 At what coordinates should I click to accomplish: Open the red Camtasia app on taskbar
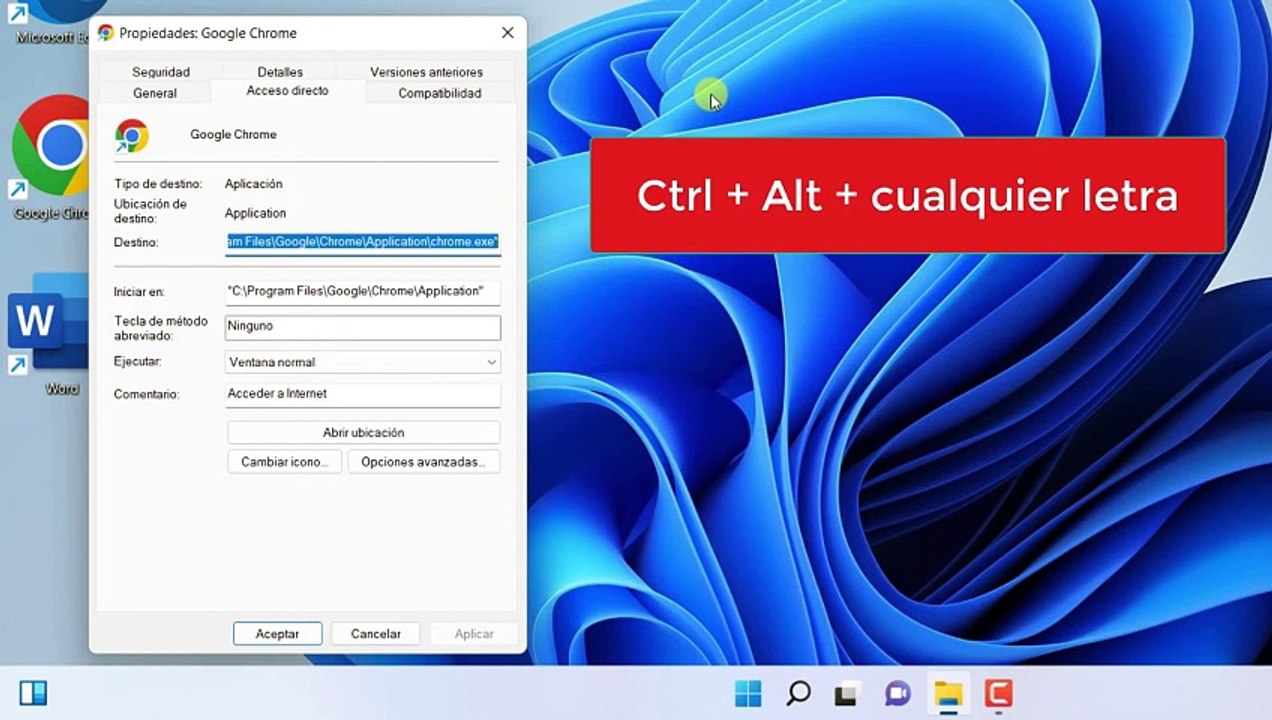click(x=998, y=693)
